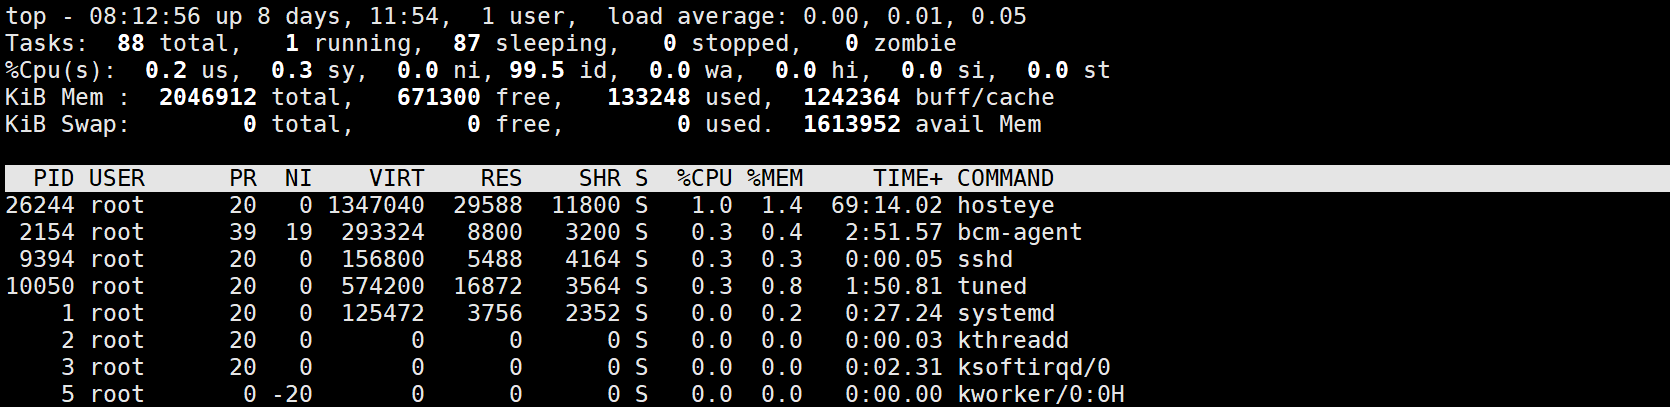Select the sshd process command
This screenshot has height=407, width=1670.
tap(985, 260)
